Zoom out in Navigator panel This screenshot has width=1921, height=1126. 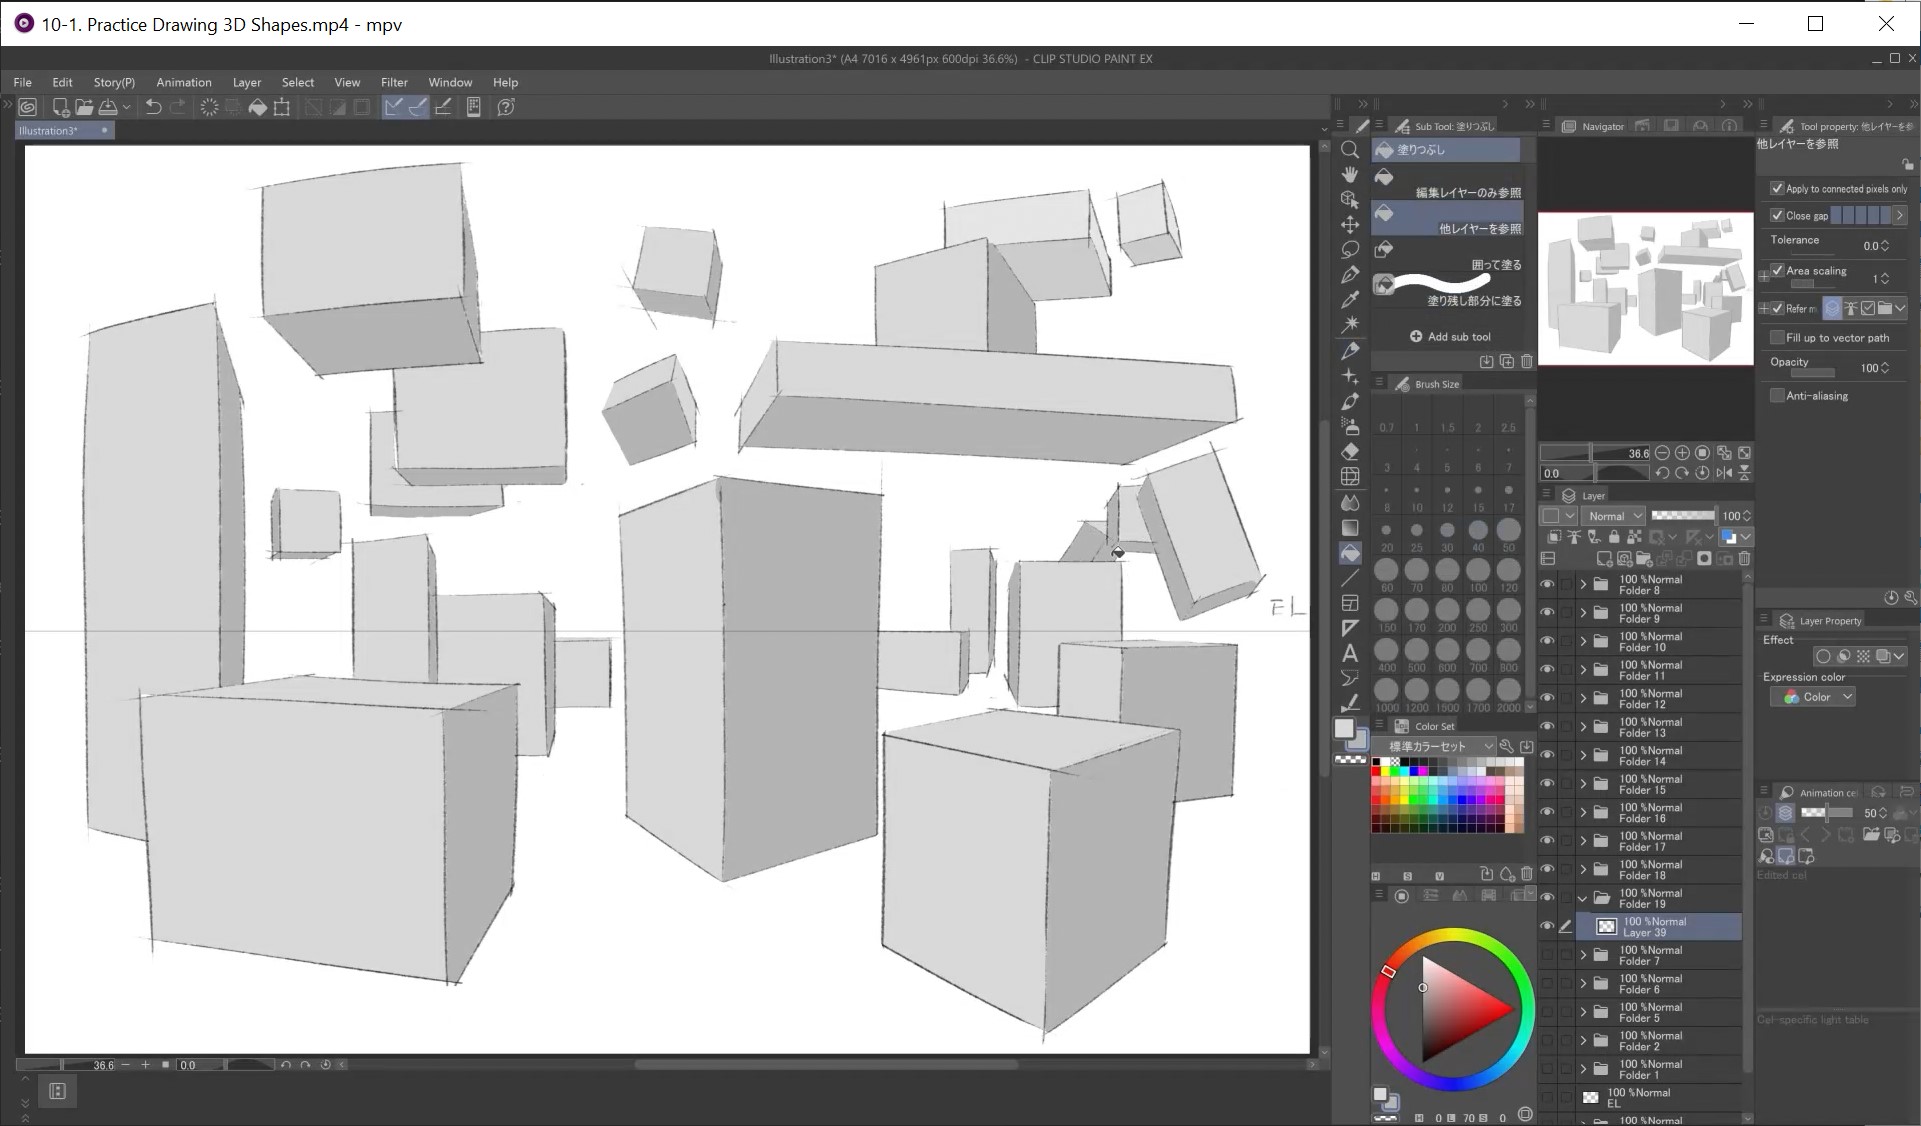1662,453
